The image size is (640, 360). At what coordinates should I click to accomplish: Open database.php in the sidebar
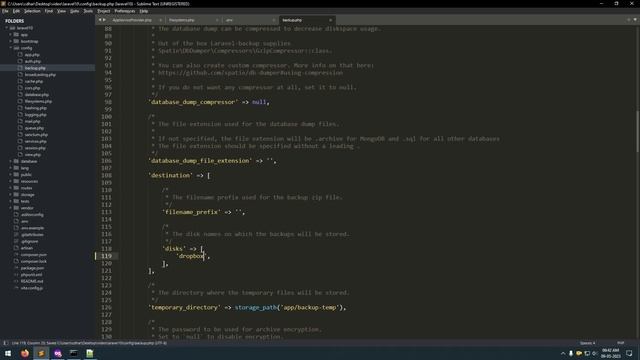point(36,95)
